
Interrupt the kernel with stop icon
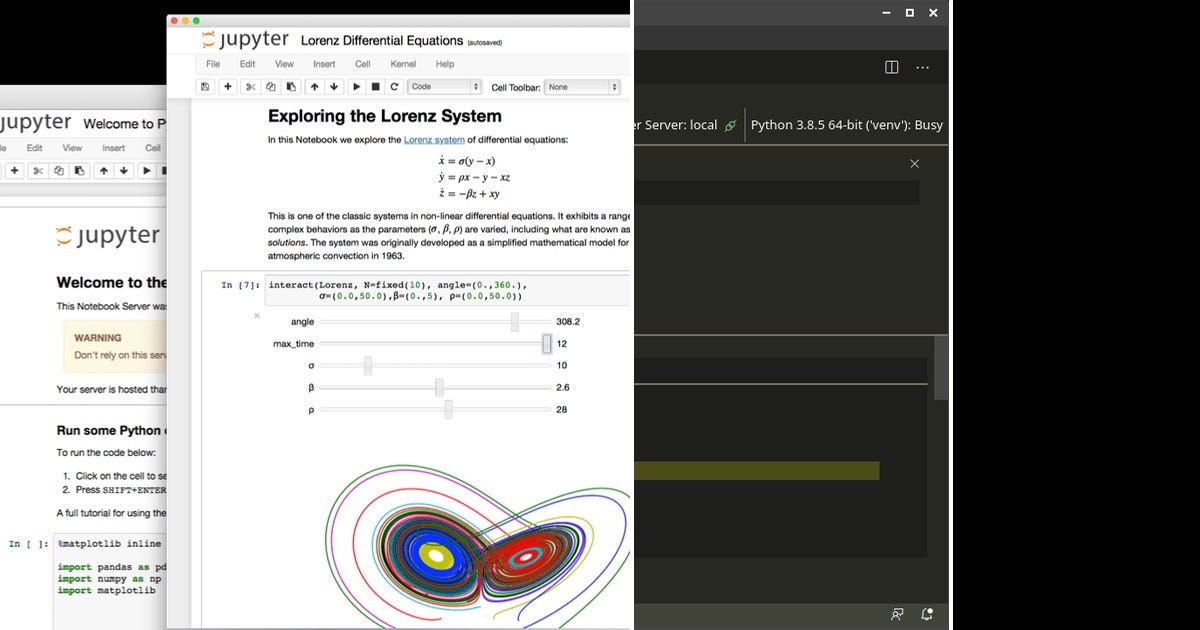(x=374, y=87)
